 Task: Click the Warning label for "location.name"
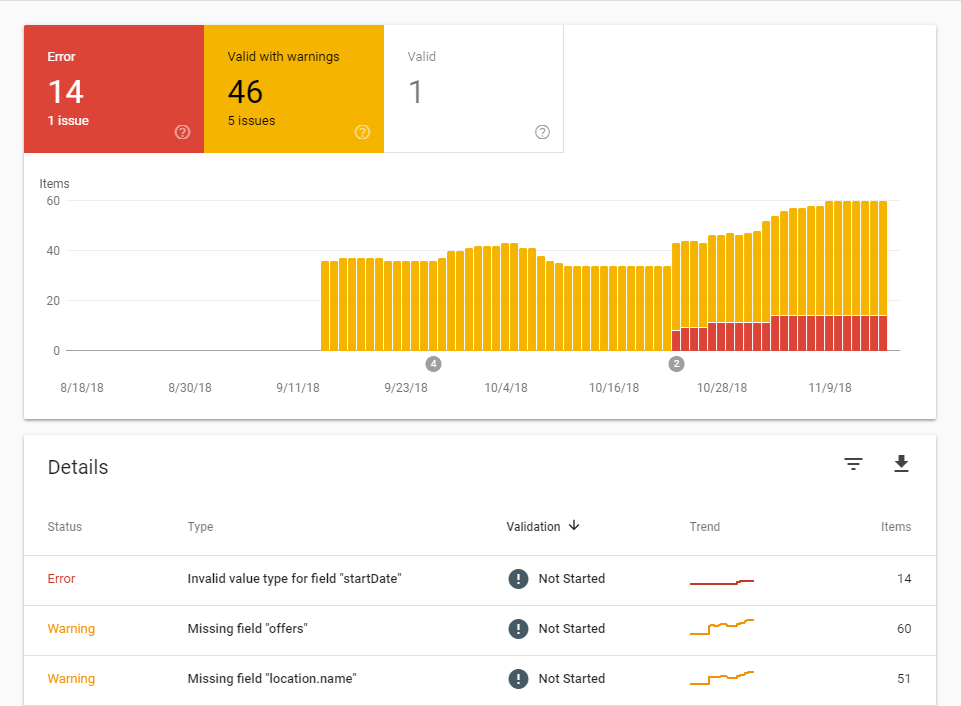(x=71, y=678)
